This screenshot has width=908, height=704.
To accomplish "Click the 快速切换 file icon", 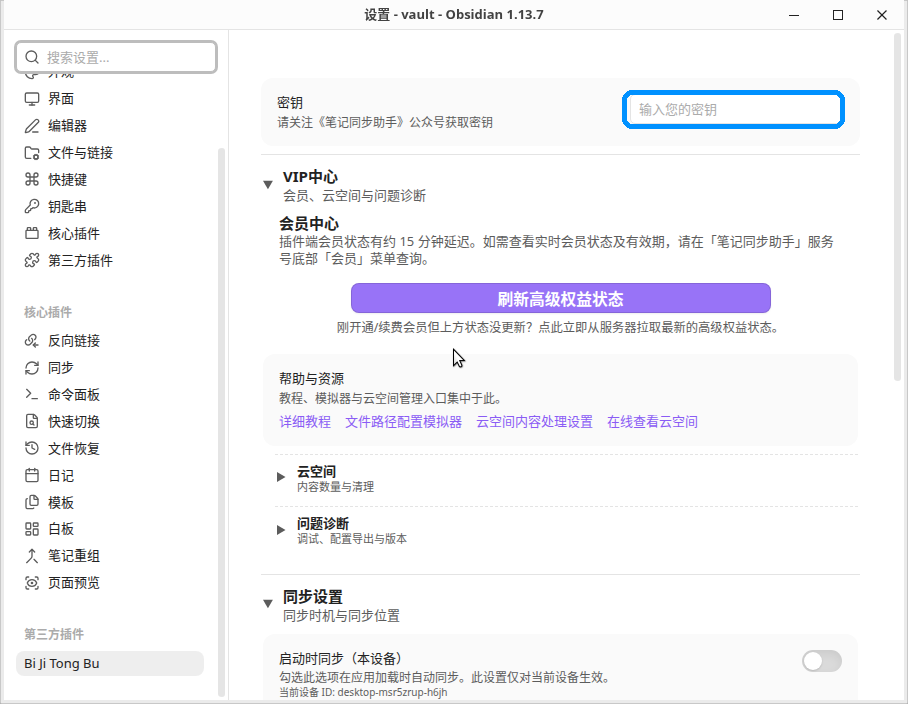I will [32, 421].
